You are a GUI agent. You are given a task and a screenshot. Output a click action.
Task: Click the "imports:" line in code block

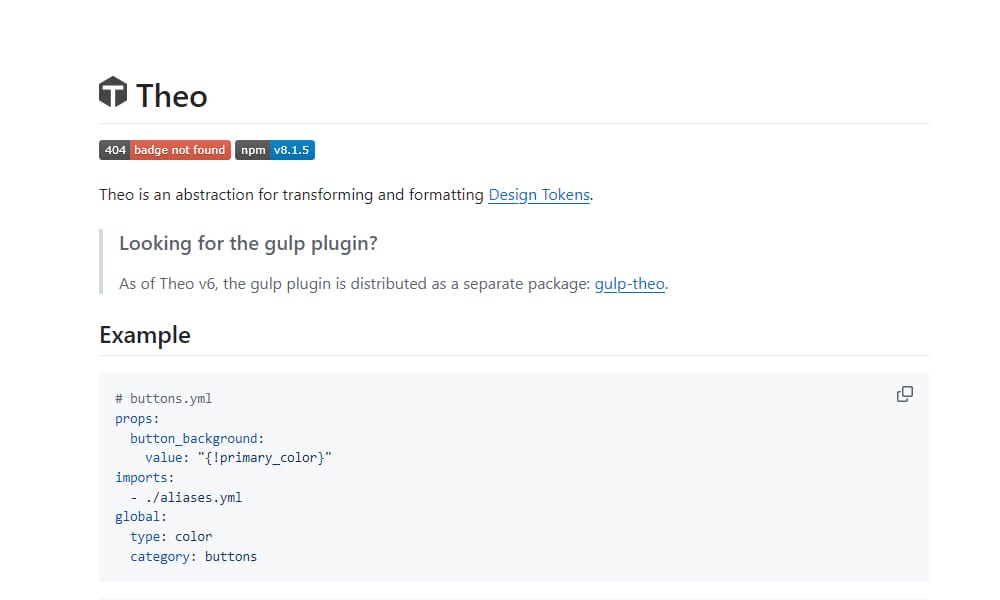[144, 477]
